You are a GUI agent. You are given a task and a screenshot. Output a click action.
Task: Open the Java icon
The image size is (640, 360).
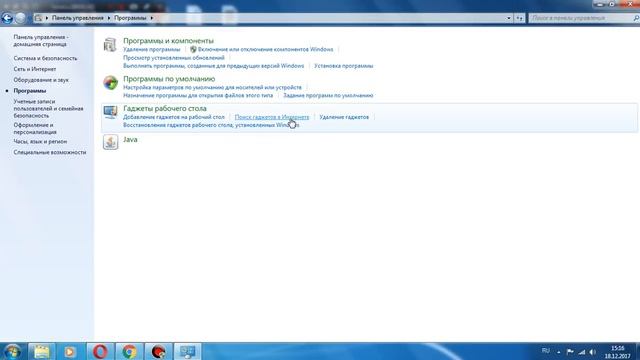[x=110, y=142]
